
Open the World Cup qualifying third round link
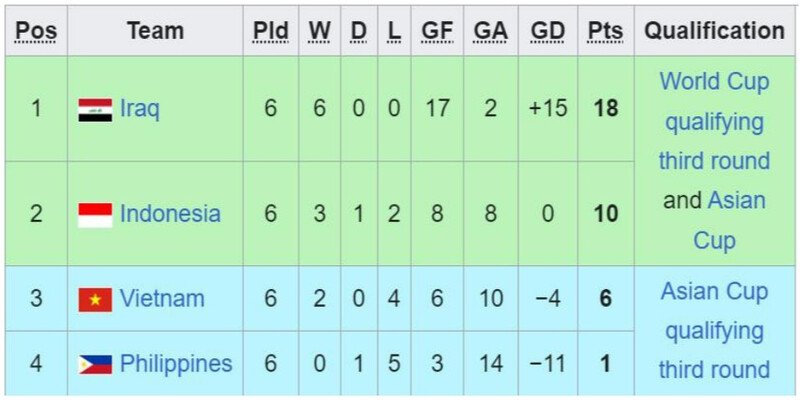[x=714, y=122]
